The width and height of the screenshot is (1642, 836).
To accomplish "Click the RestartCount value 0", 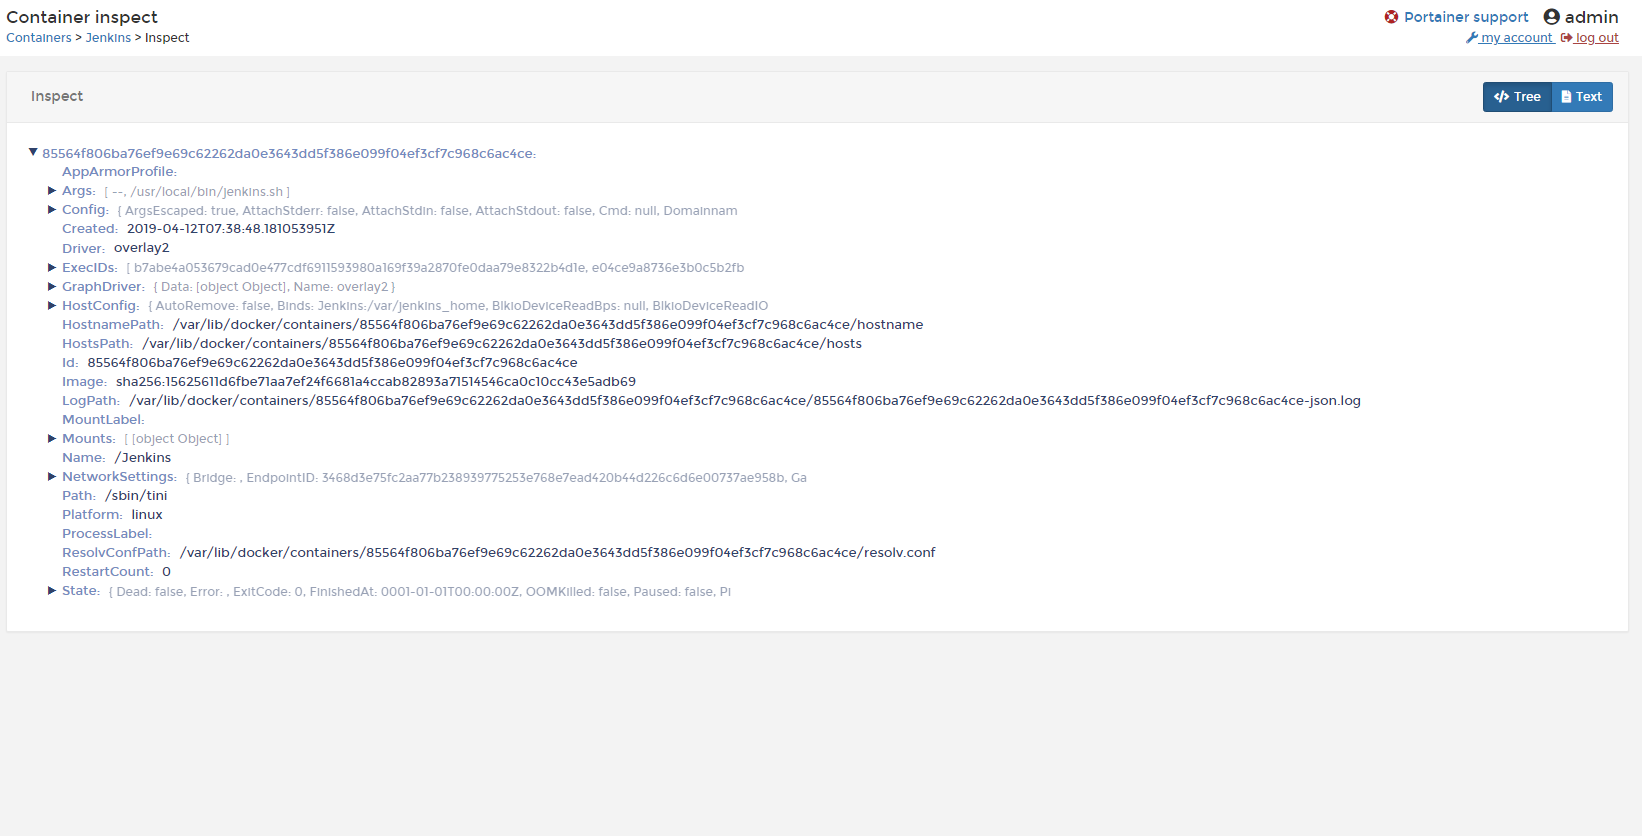I will click(167, 572).
